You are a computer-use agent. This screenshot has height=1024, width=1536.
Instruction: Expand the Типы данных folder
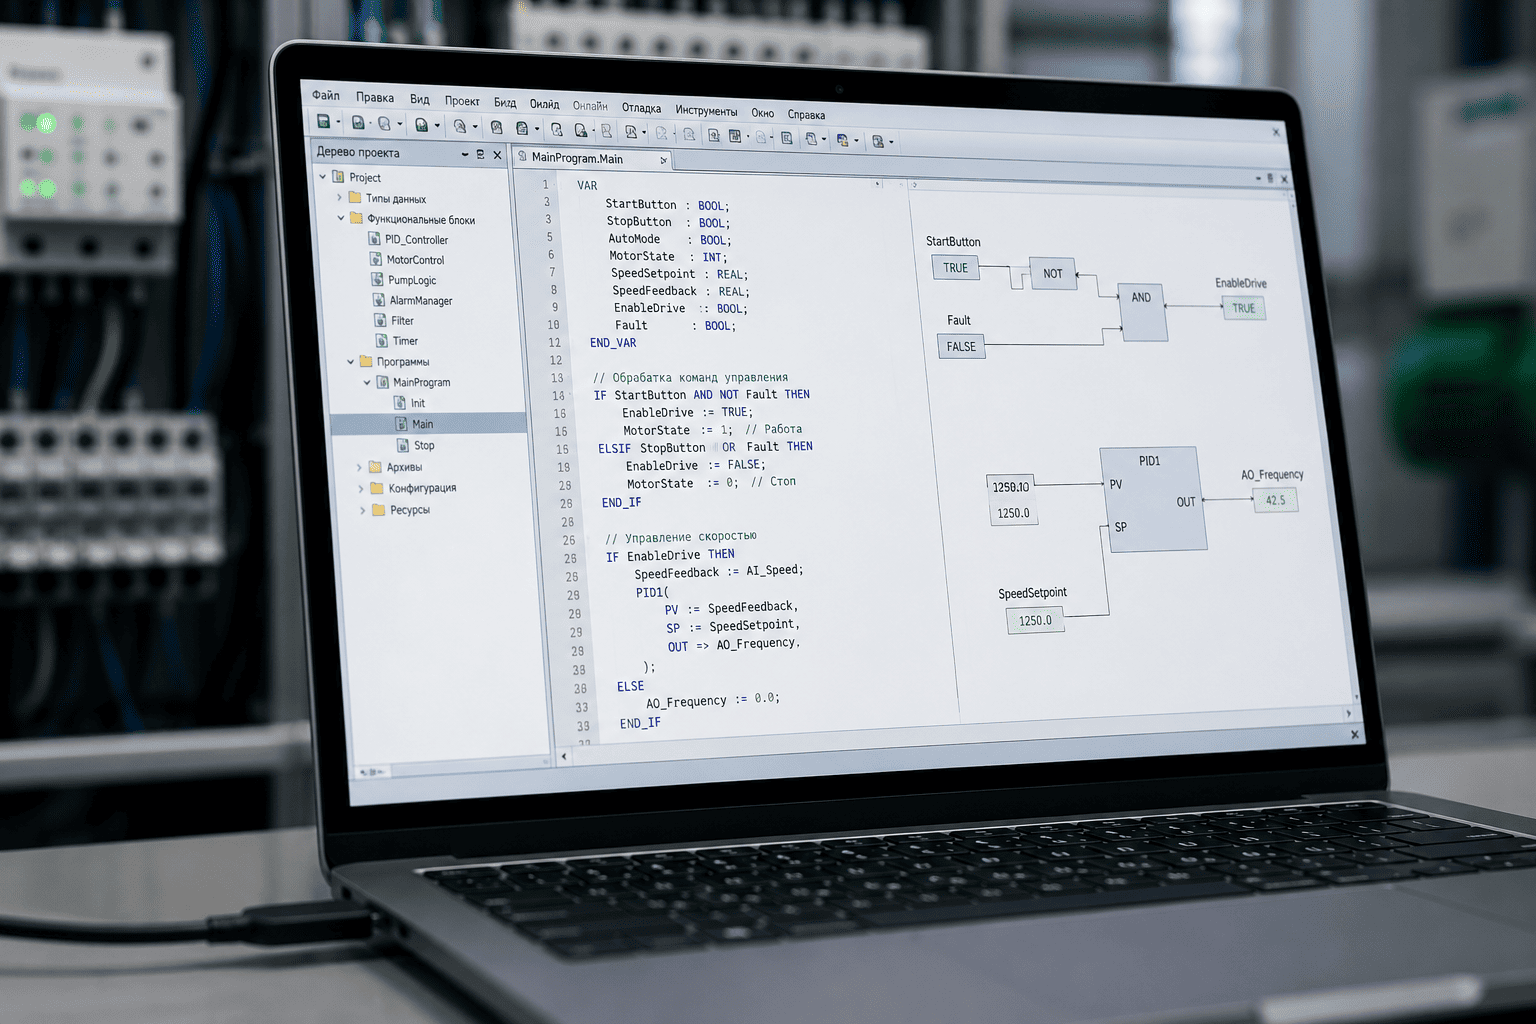(339, 198)
